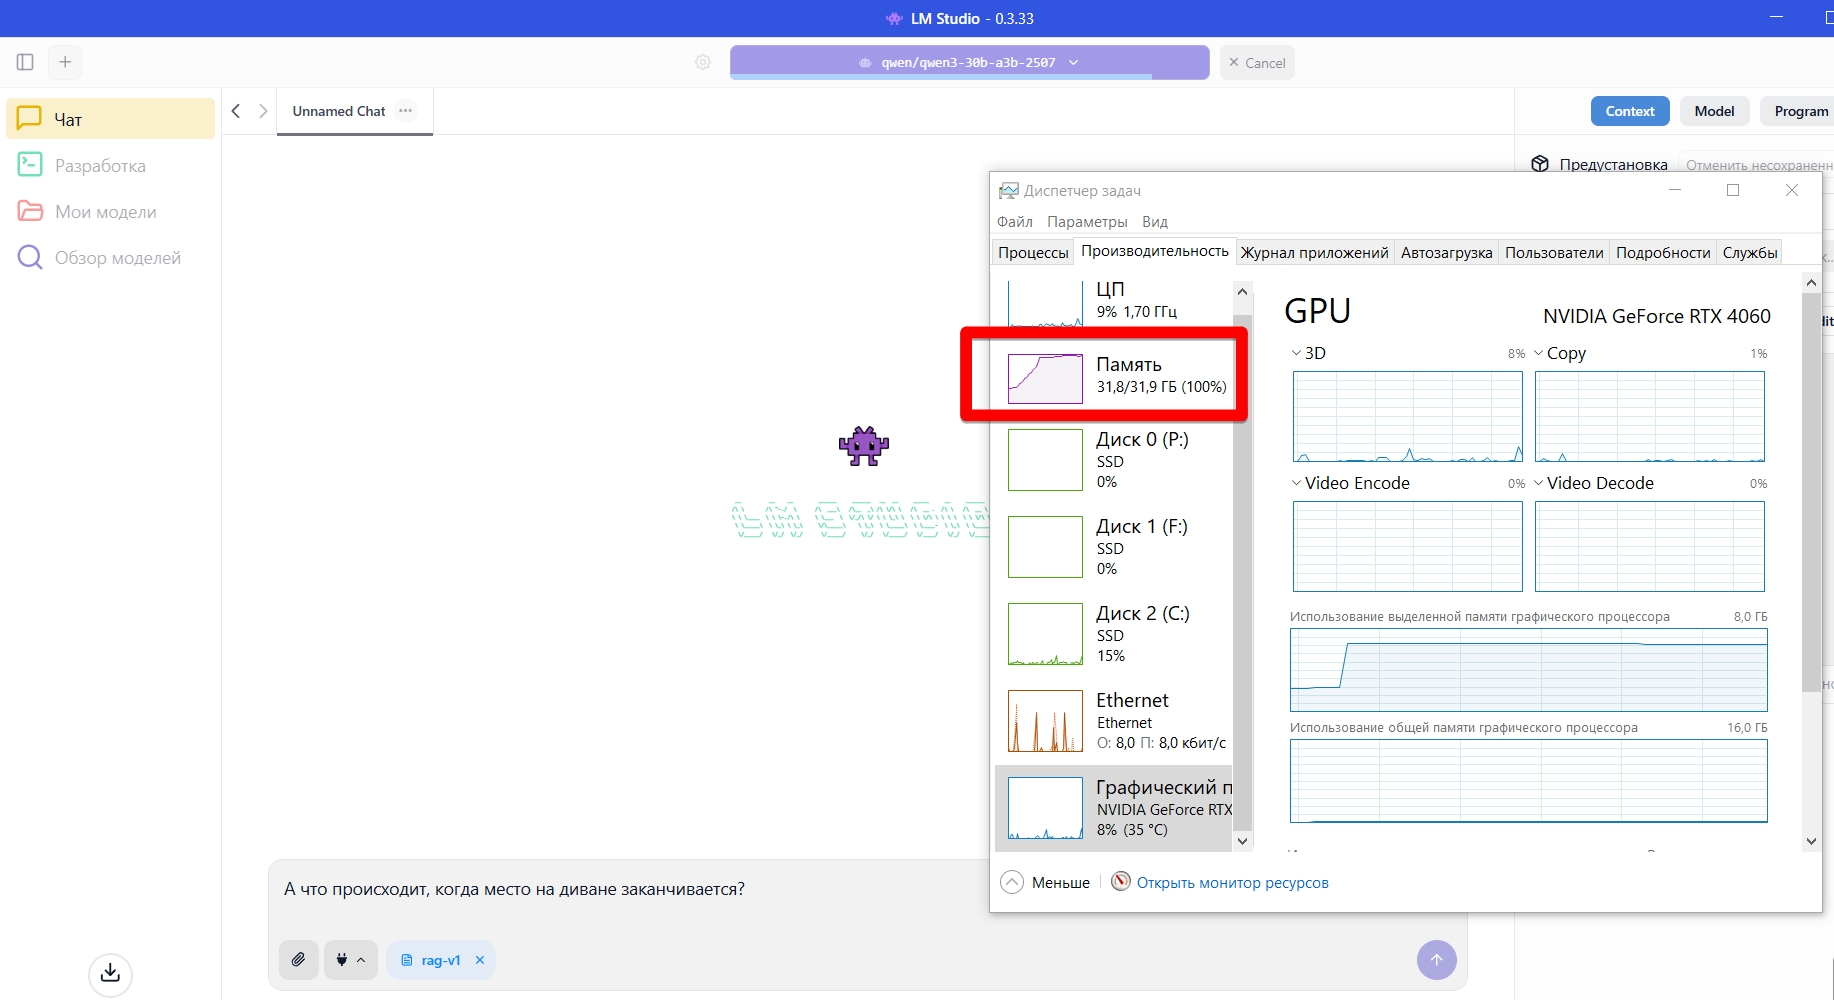Click the Video Encode usage graph
1834x1000 pixels.
1408,546
